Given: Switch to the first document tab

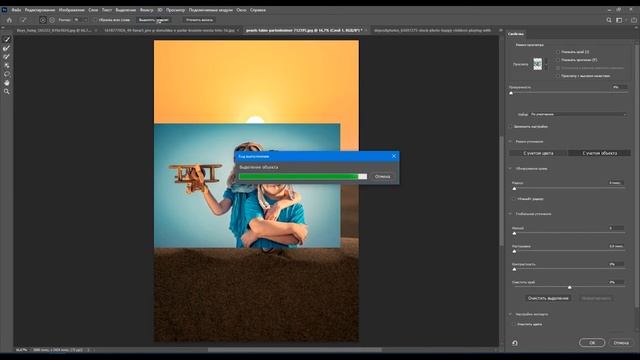Looking at the screenshot, I should coord(56,30).
